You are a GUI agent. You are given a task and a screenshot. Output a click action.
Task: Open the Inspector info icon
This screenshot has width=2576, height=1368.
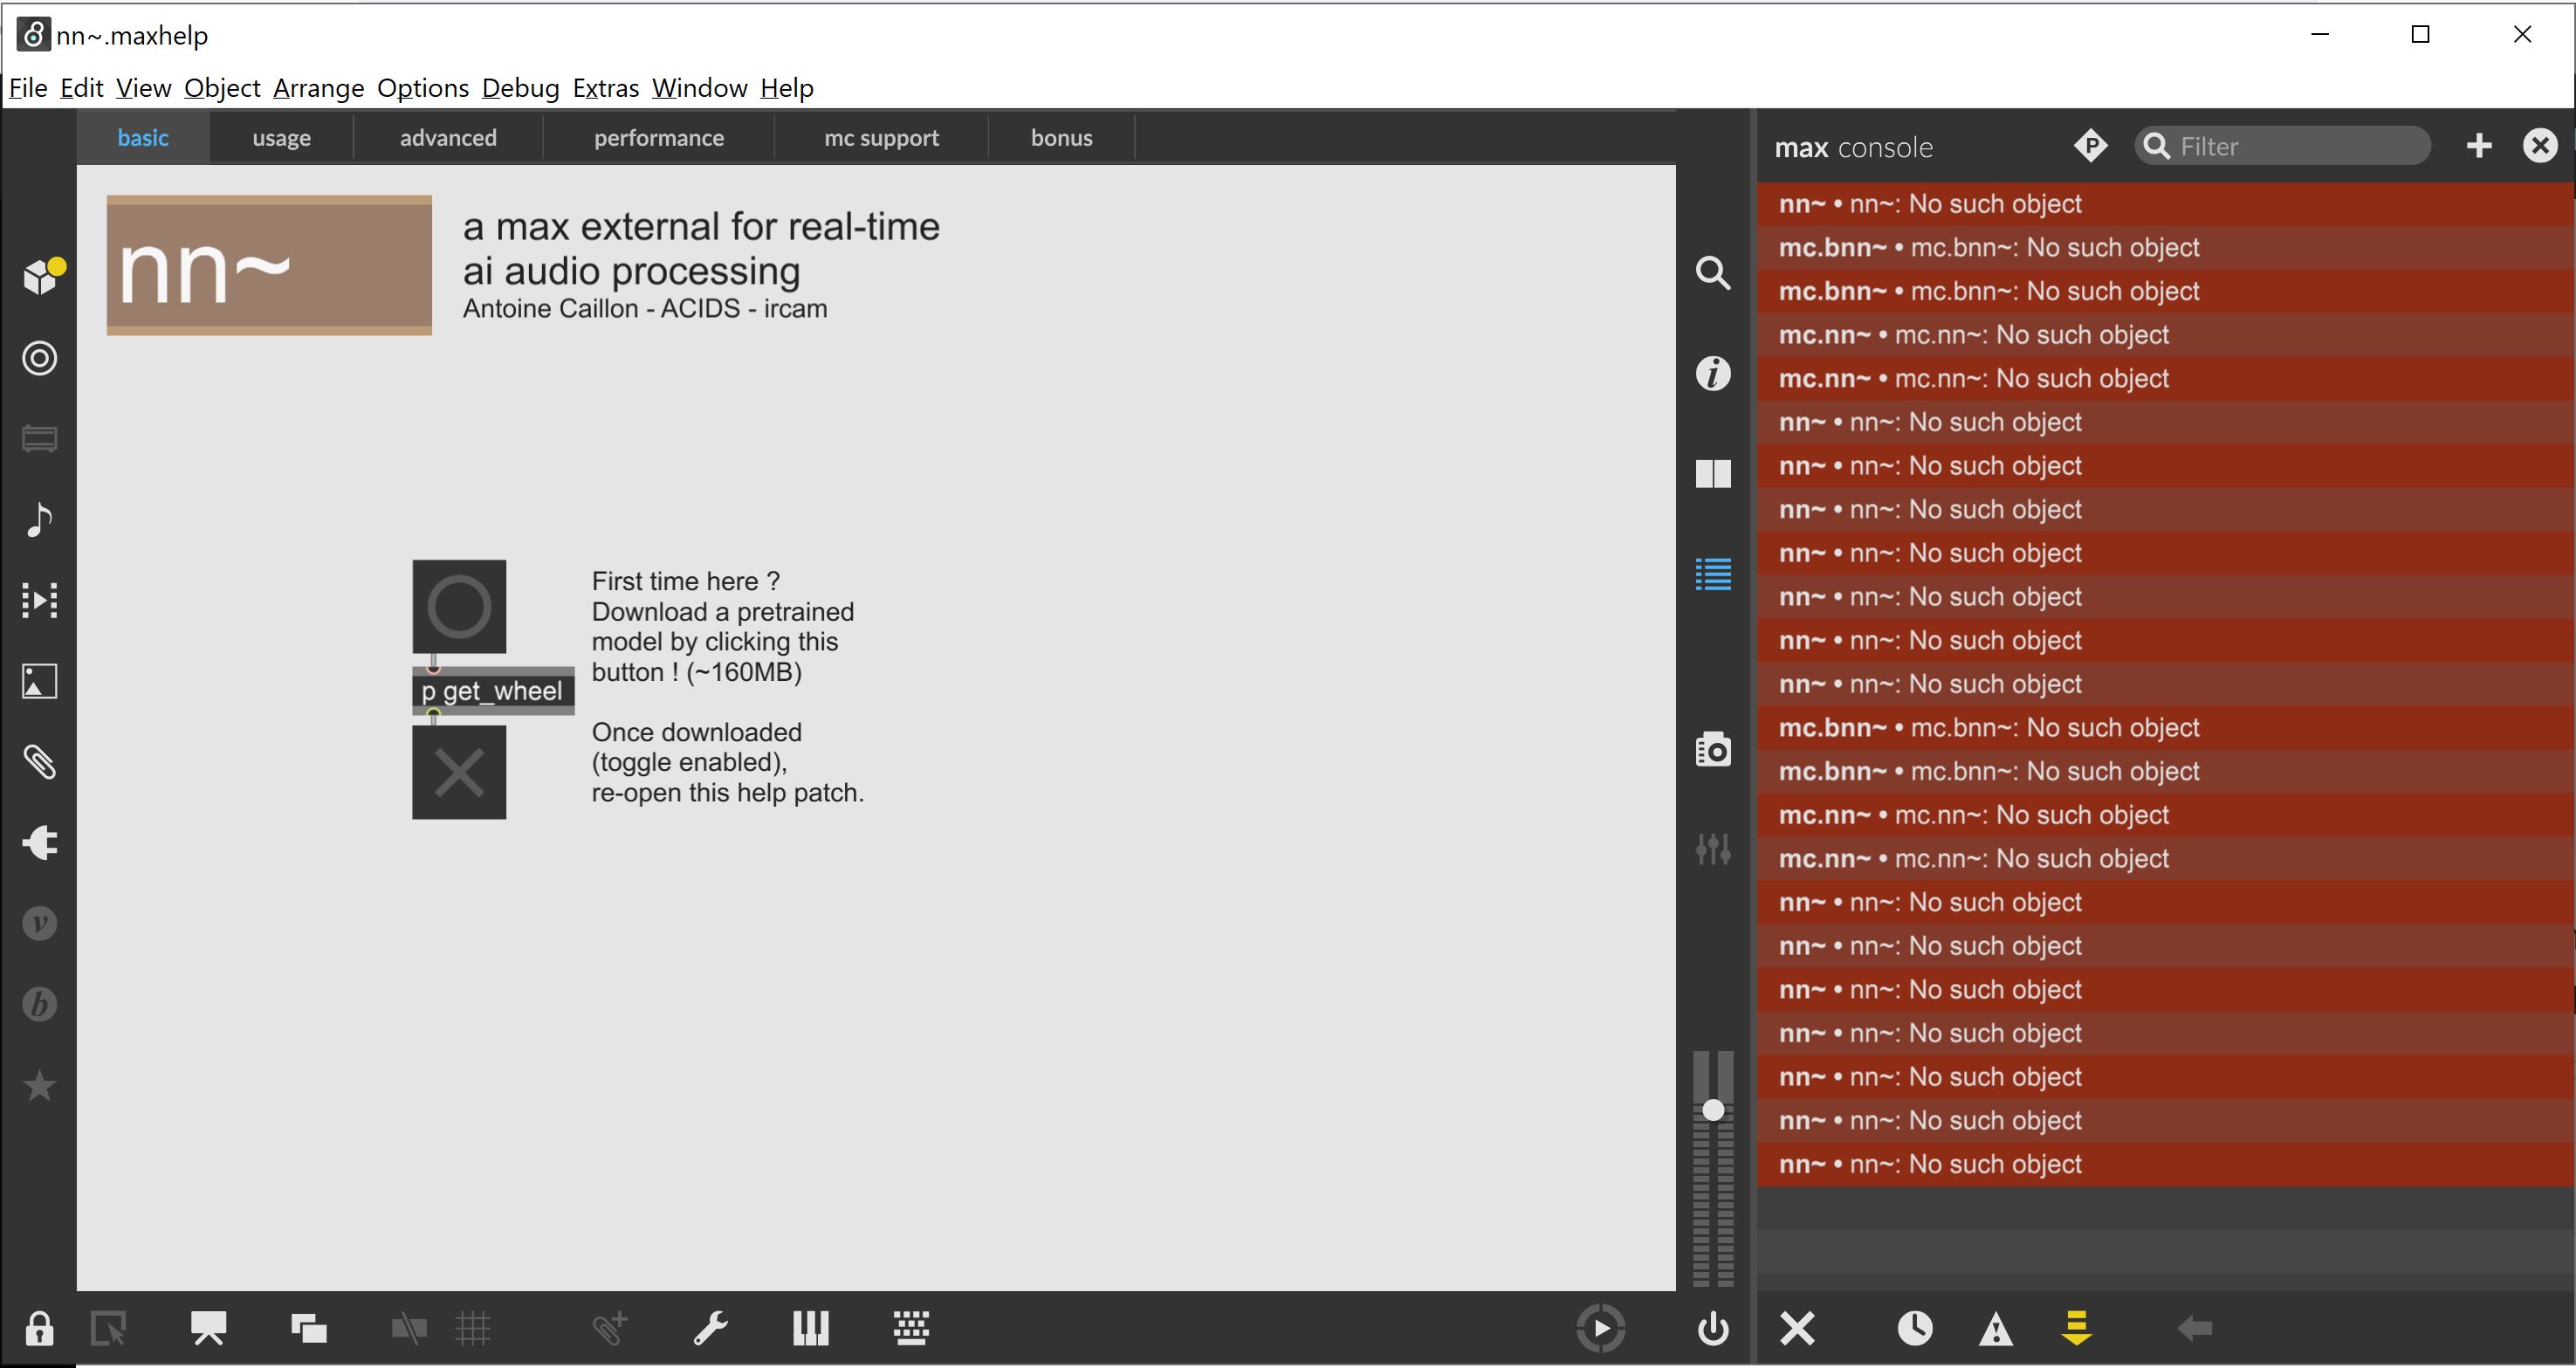(x=1713, y=374)
